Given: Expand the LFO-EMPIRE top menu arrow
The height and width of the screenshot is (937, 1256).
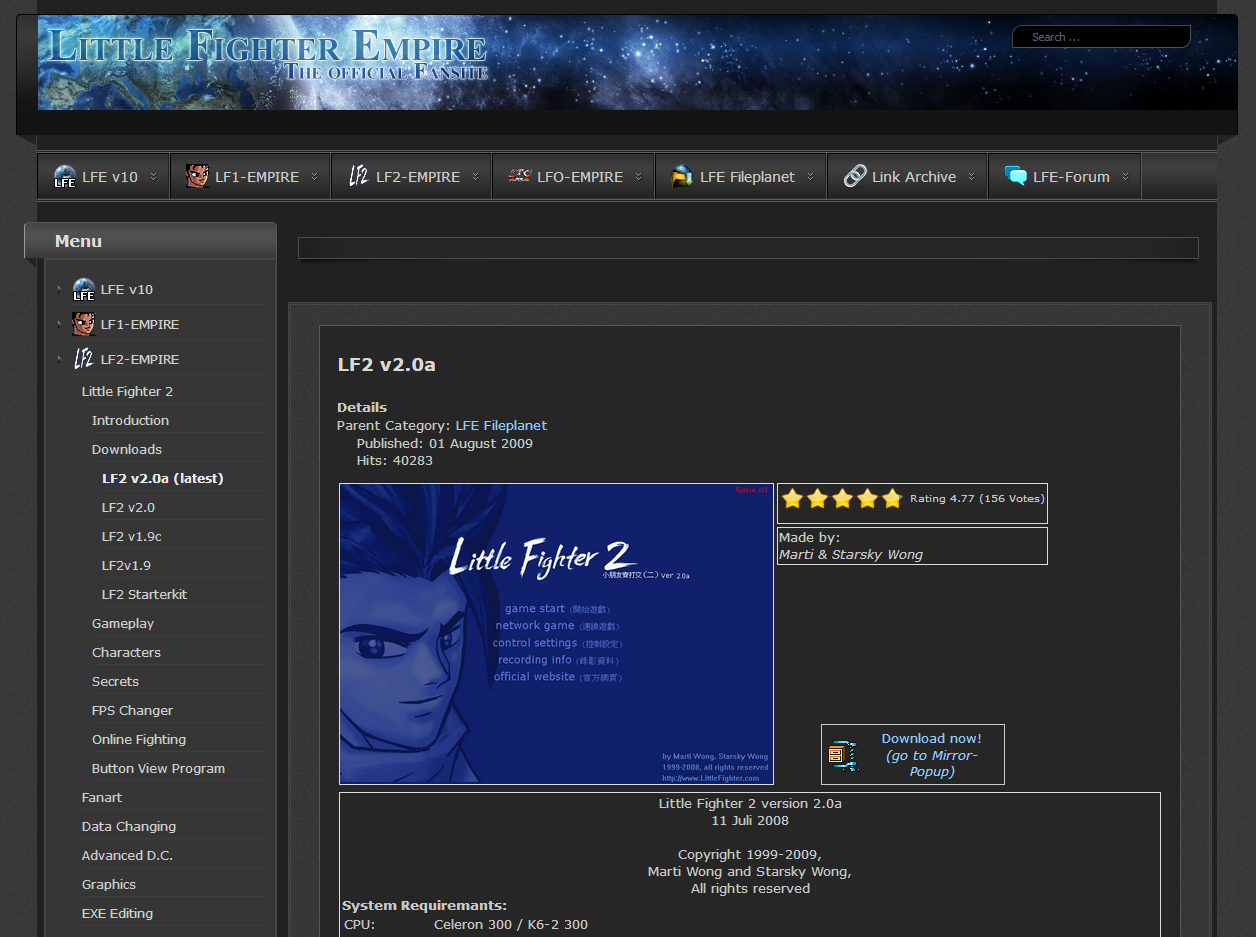Looking at the screenshot, I should [638, 177].
